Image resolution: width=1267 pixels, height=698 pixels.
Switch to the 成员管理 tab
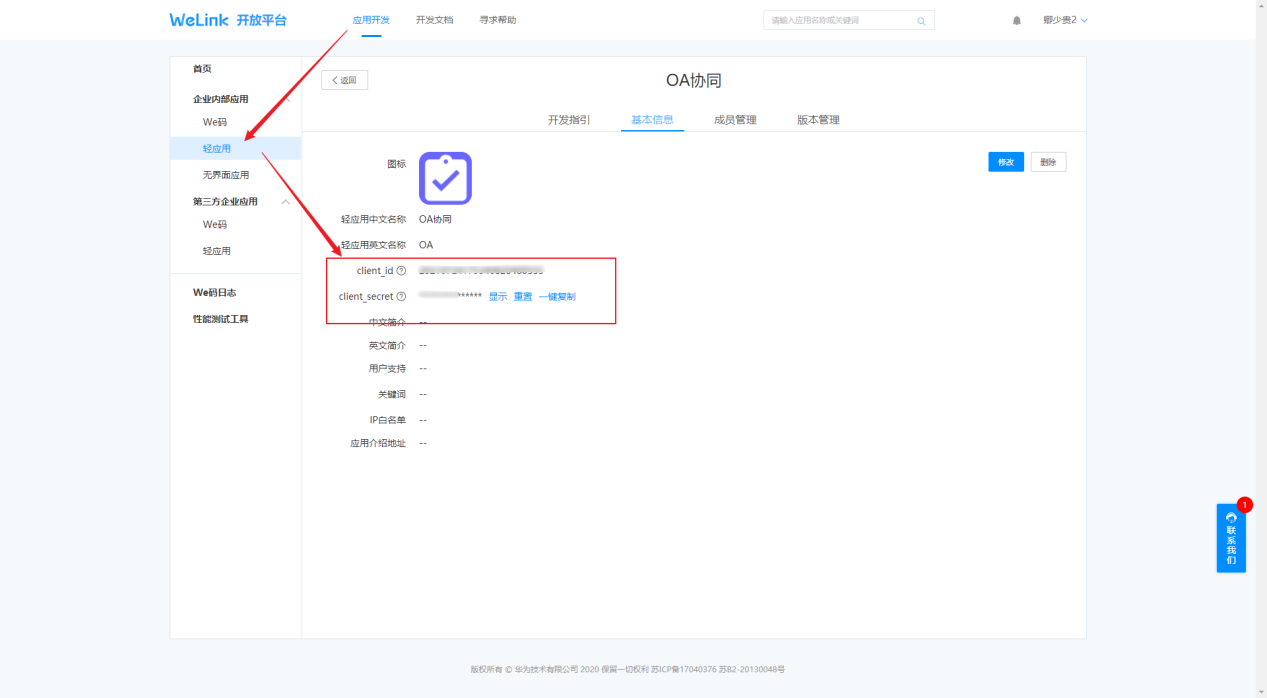(x=735, y=120)
